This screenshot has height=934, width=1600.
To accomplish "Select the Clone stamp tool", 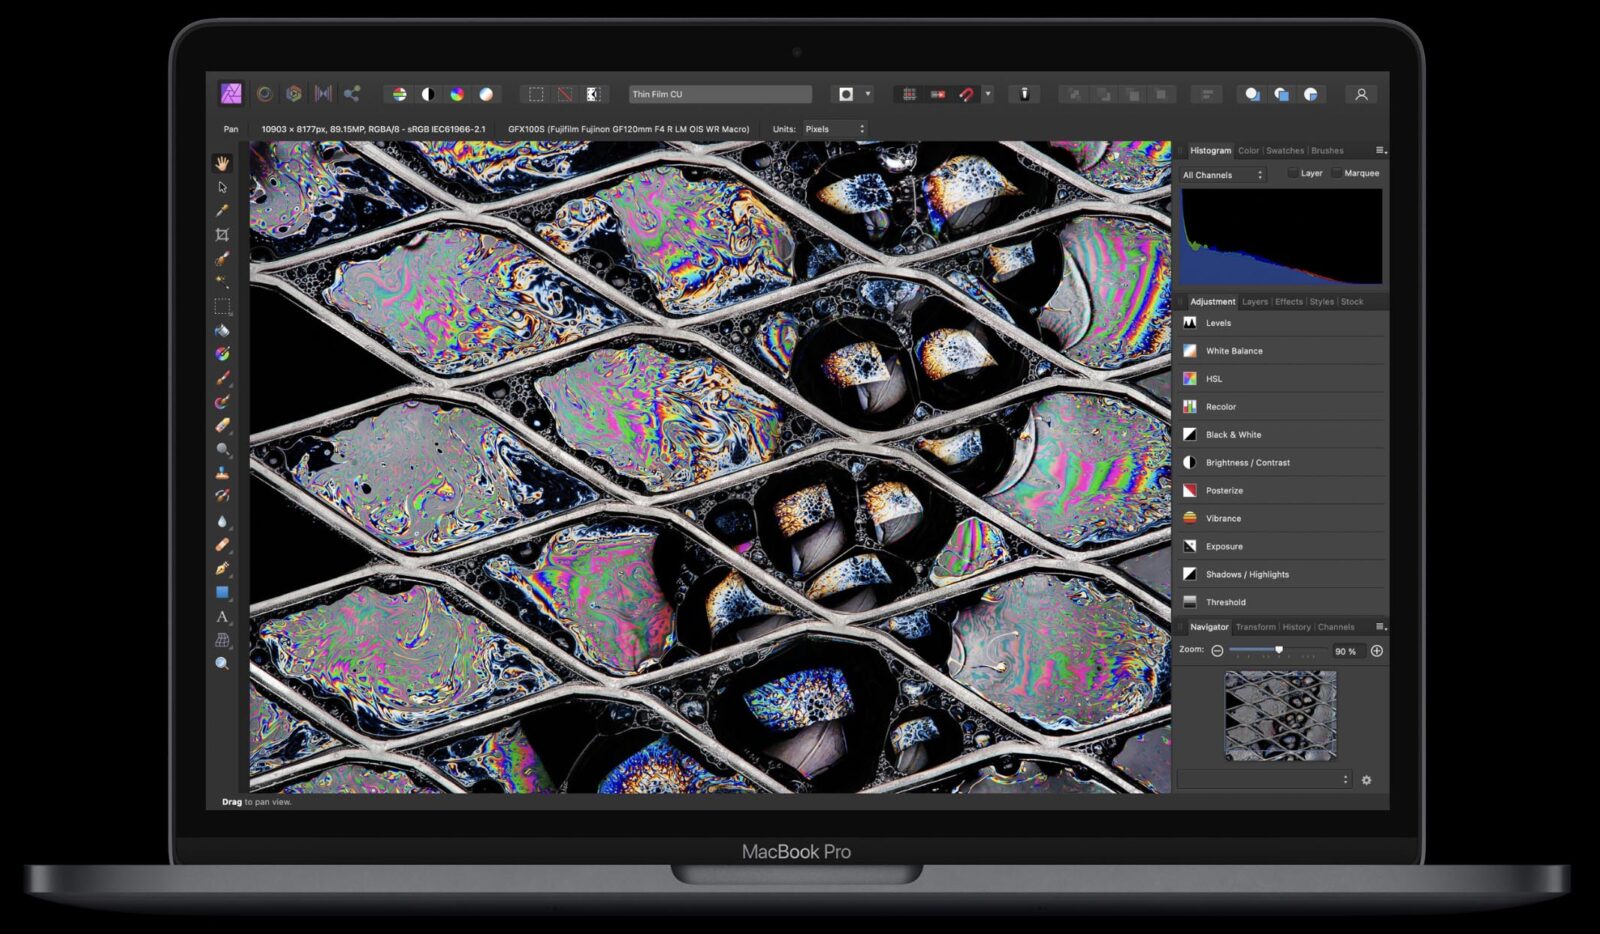I will pos(222,473).
